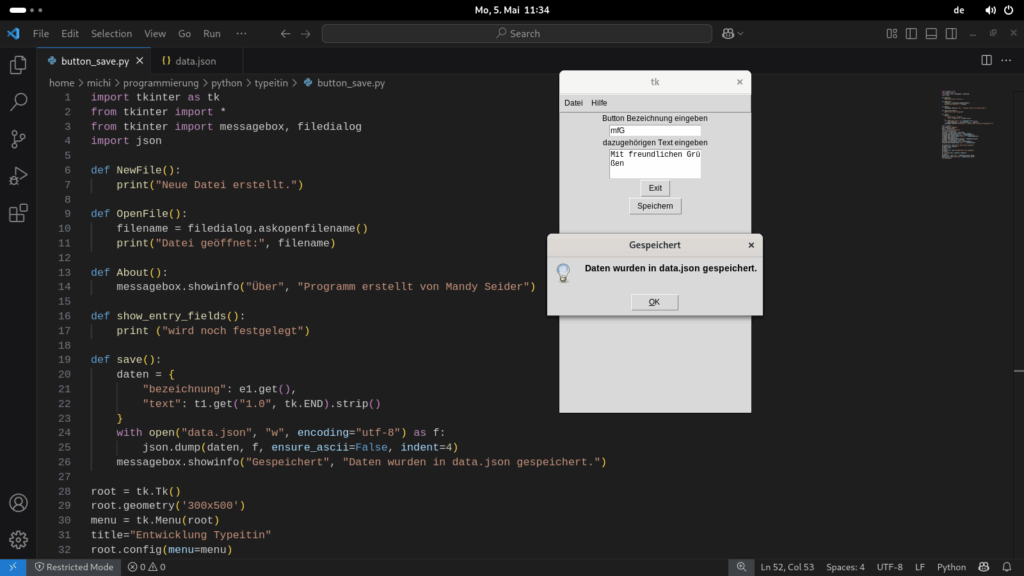Viewport: 1024px width, 576px height.
Task: Open the Hilfe menu in tk window
Action: [599, 103]
